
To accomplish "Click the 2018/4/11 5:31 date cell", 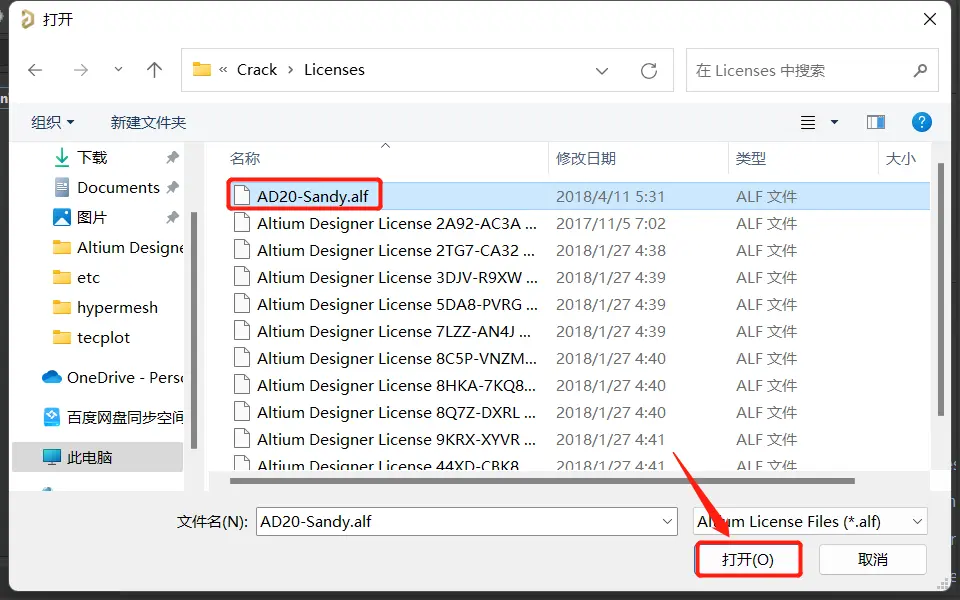I will [x=610, y=197].
